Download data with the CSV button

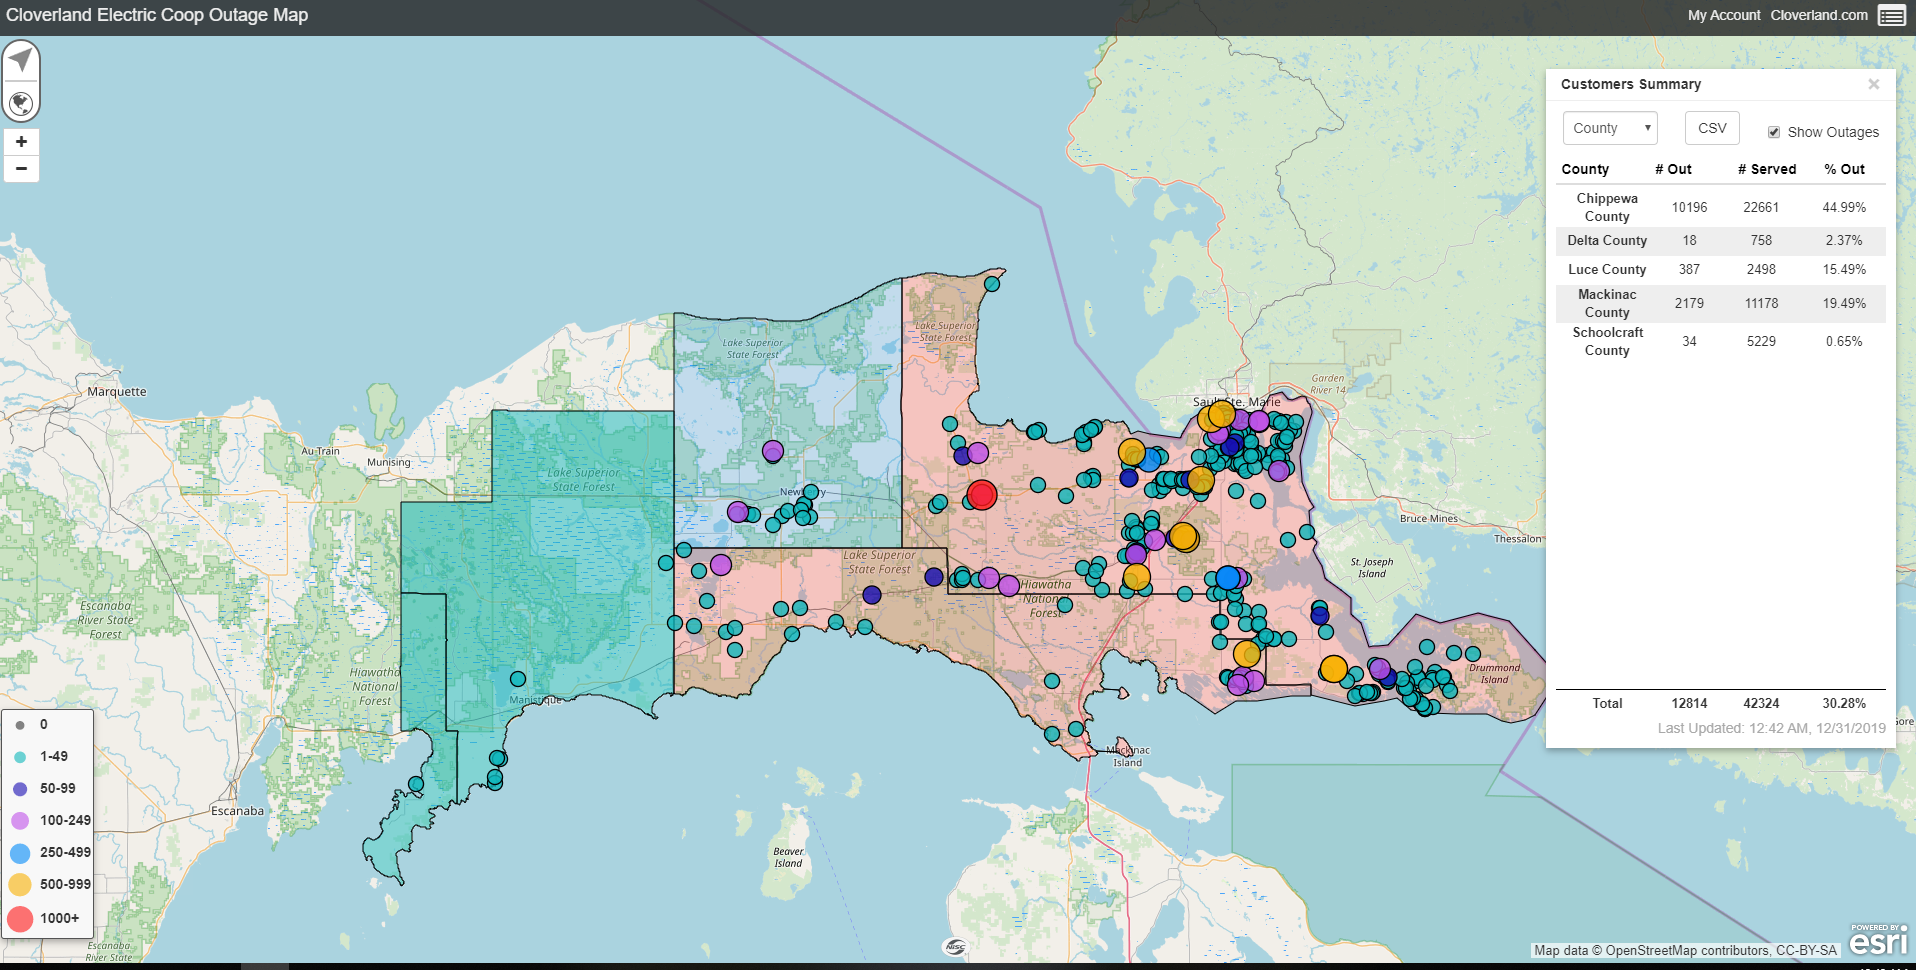coord(1712,128)
